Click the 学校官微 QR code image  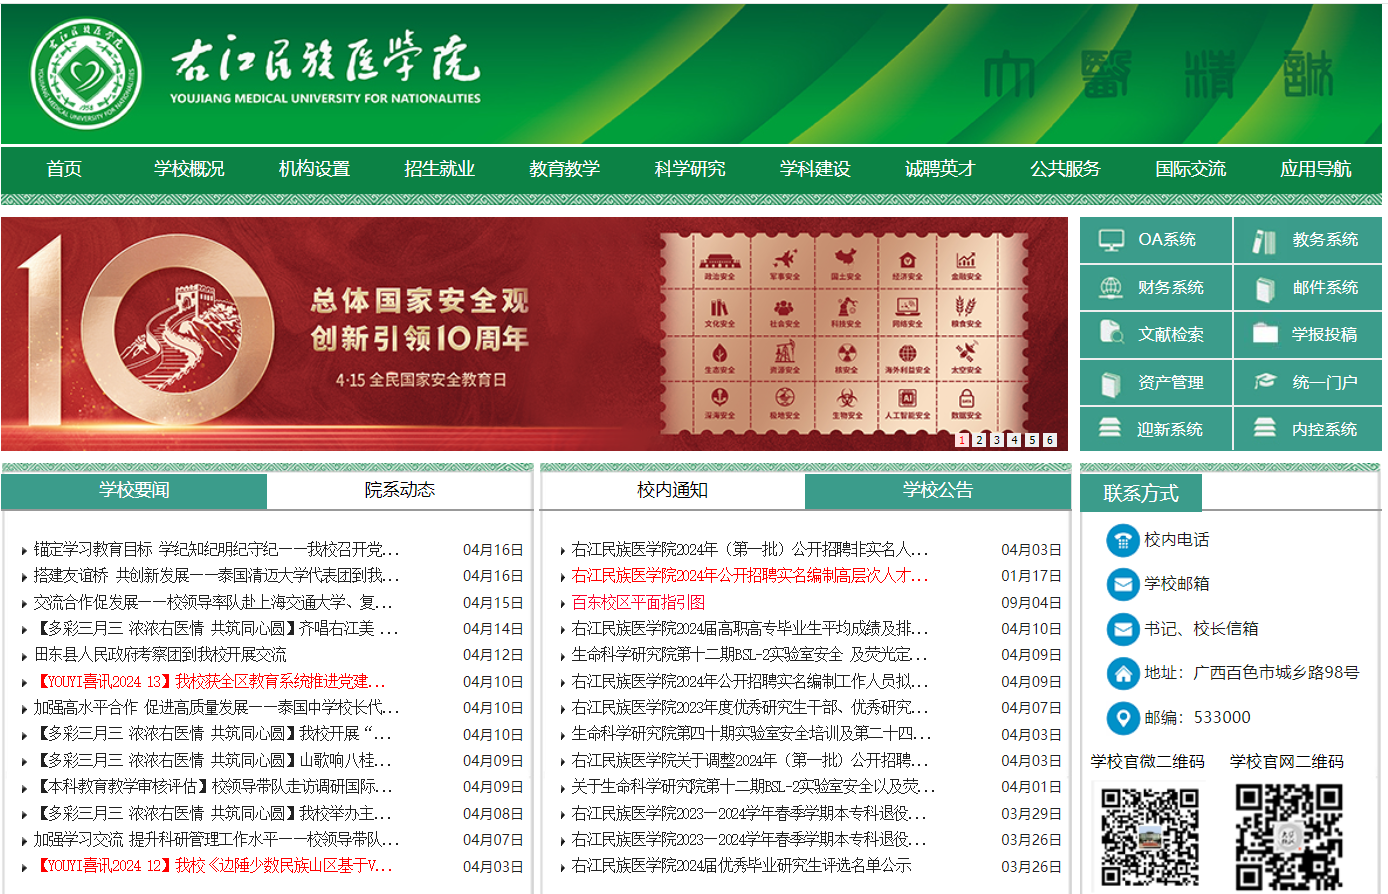pyautogui.click(x=1149, y=836)
